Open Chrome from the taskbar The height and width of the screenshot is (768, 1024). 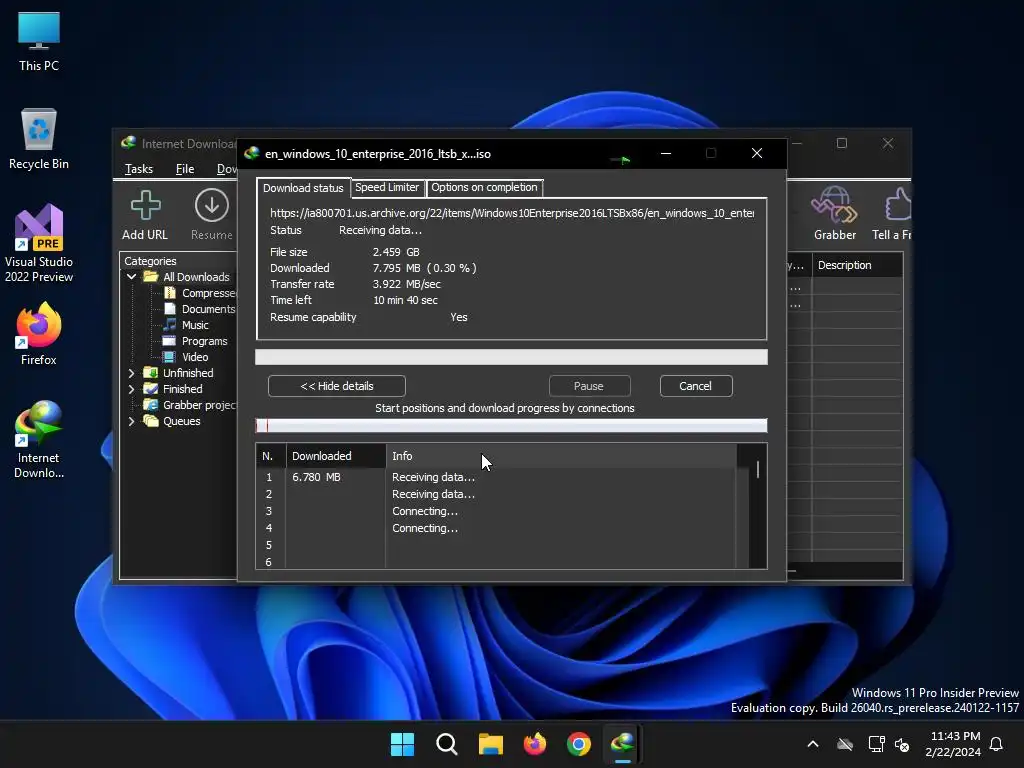[578, 744]
